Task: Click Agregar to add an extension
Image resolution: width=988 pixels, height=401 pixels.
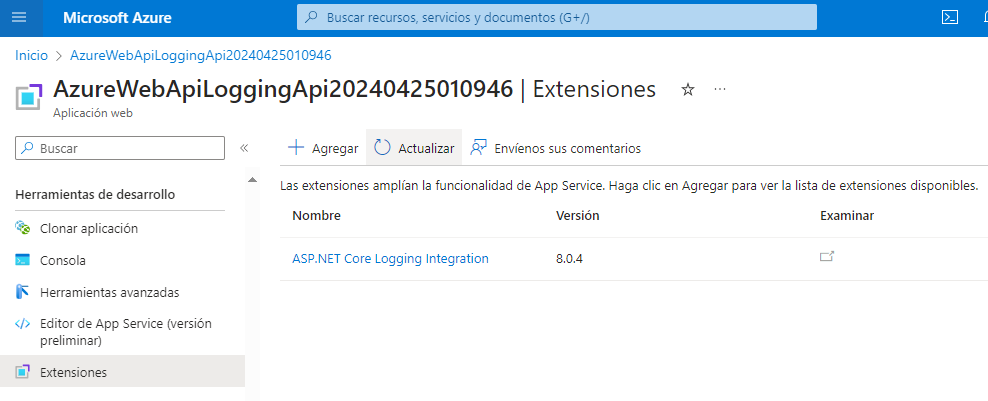Action: (x=323, y=148)
